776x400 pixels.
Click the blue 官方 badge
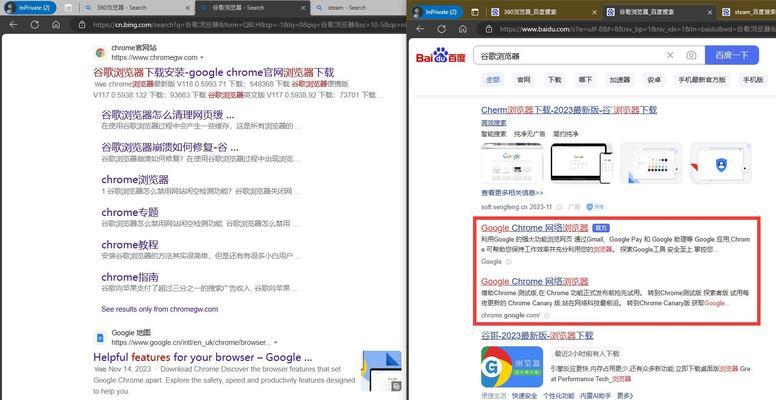601,228
